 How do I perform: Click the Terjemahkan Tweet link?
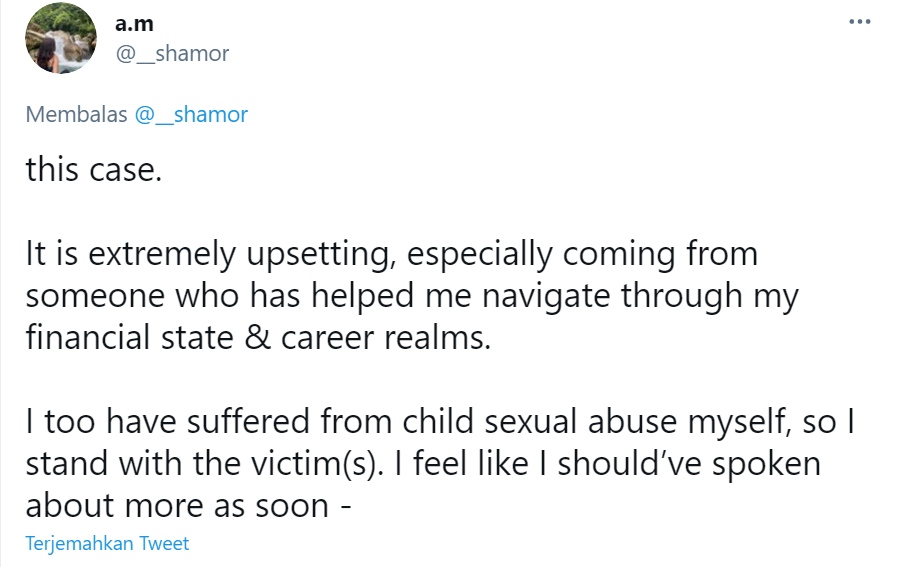click(108, 544)
